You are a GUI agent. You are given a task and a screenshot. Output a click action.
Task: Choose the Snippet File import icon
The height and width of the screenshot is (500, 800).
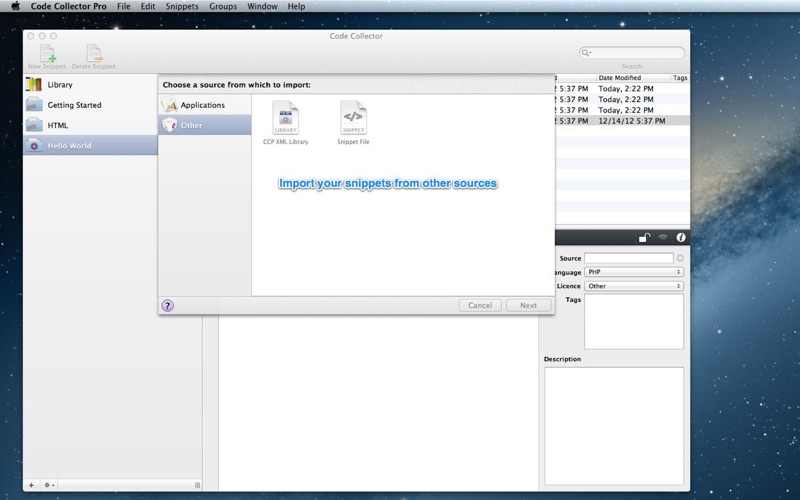[x=353, y=119]
